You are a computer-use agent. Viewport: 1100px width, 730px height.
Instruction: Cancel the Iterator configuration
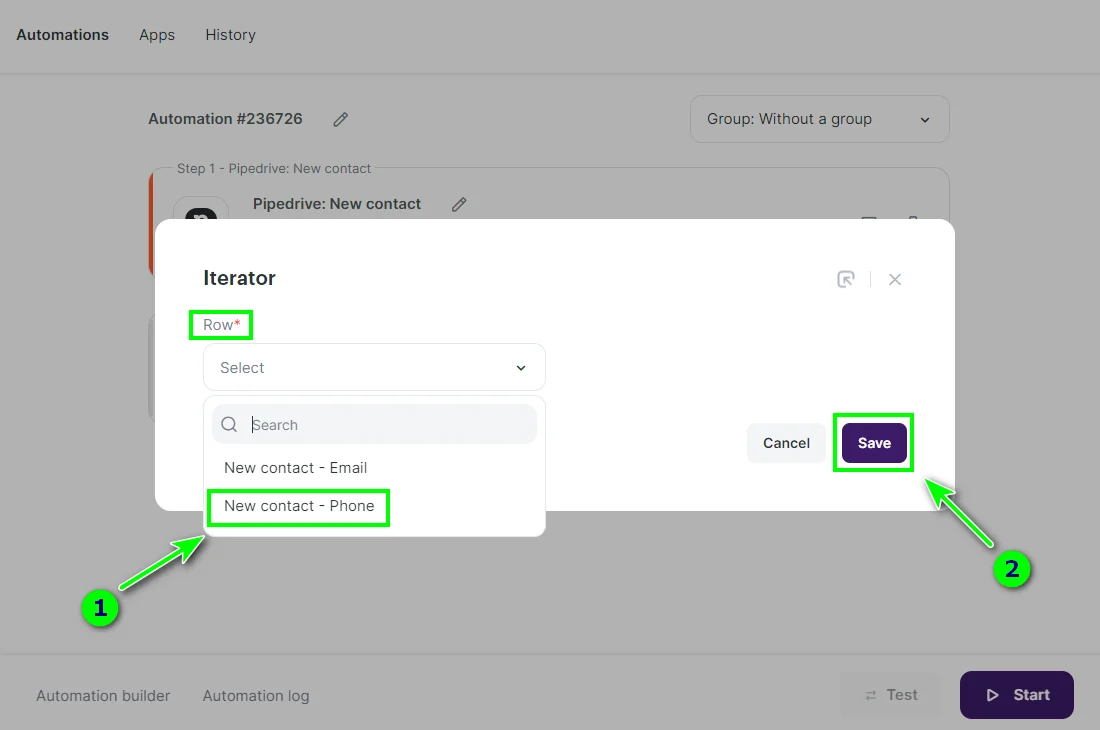[x=786, y=443]
